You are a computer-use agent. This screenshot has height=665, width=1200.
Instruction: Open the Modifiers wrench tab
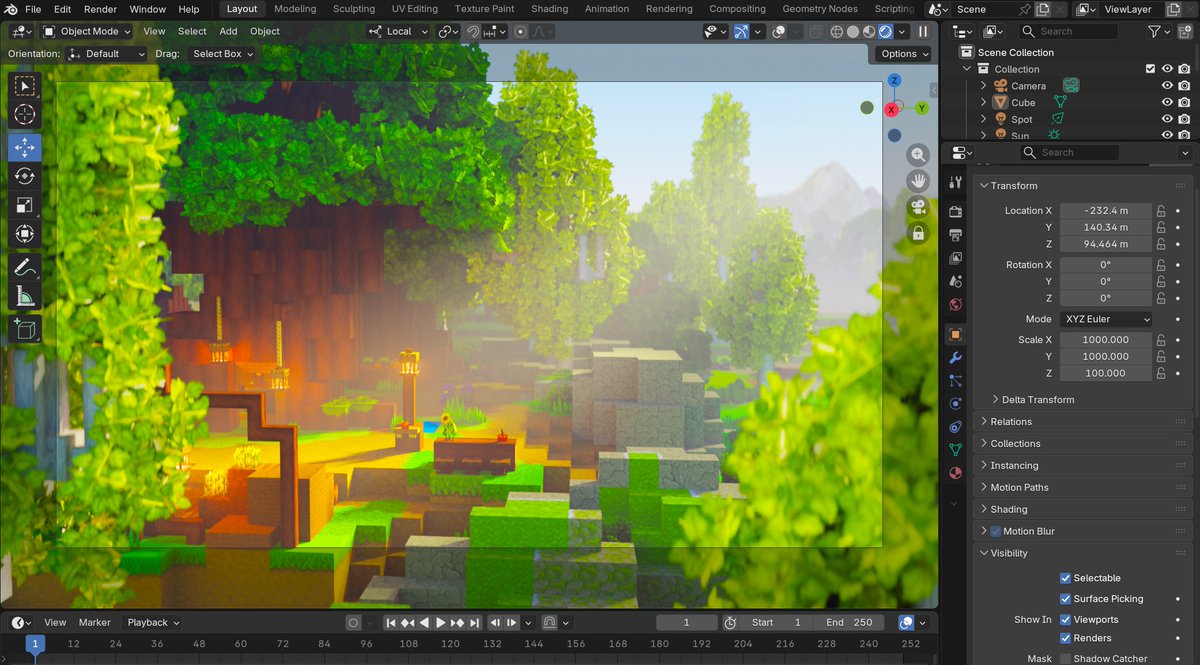coord(955,358)
